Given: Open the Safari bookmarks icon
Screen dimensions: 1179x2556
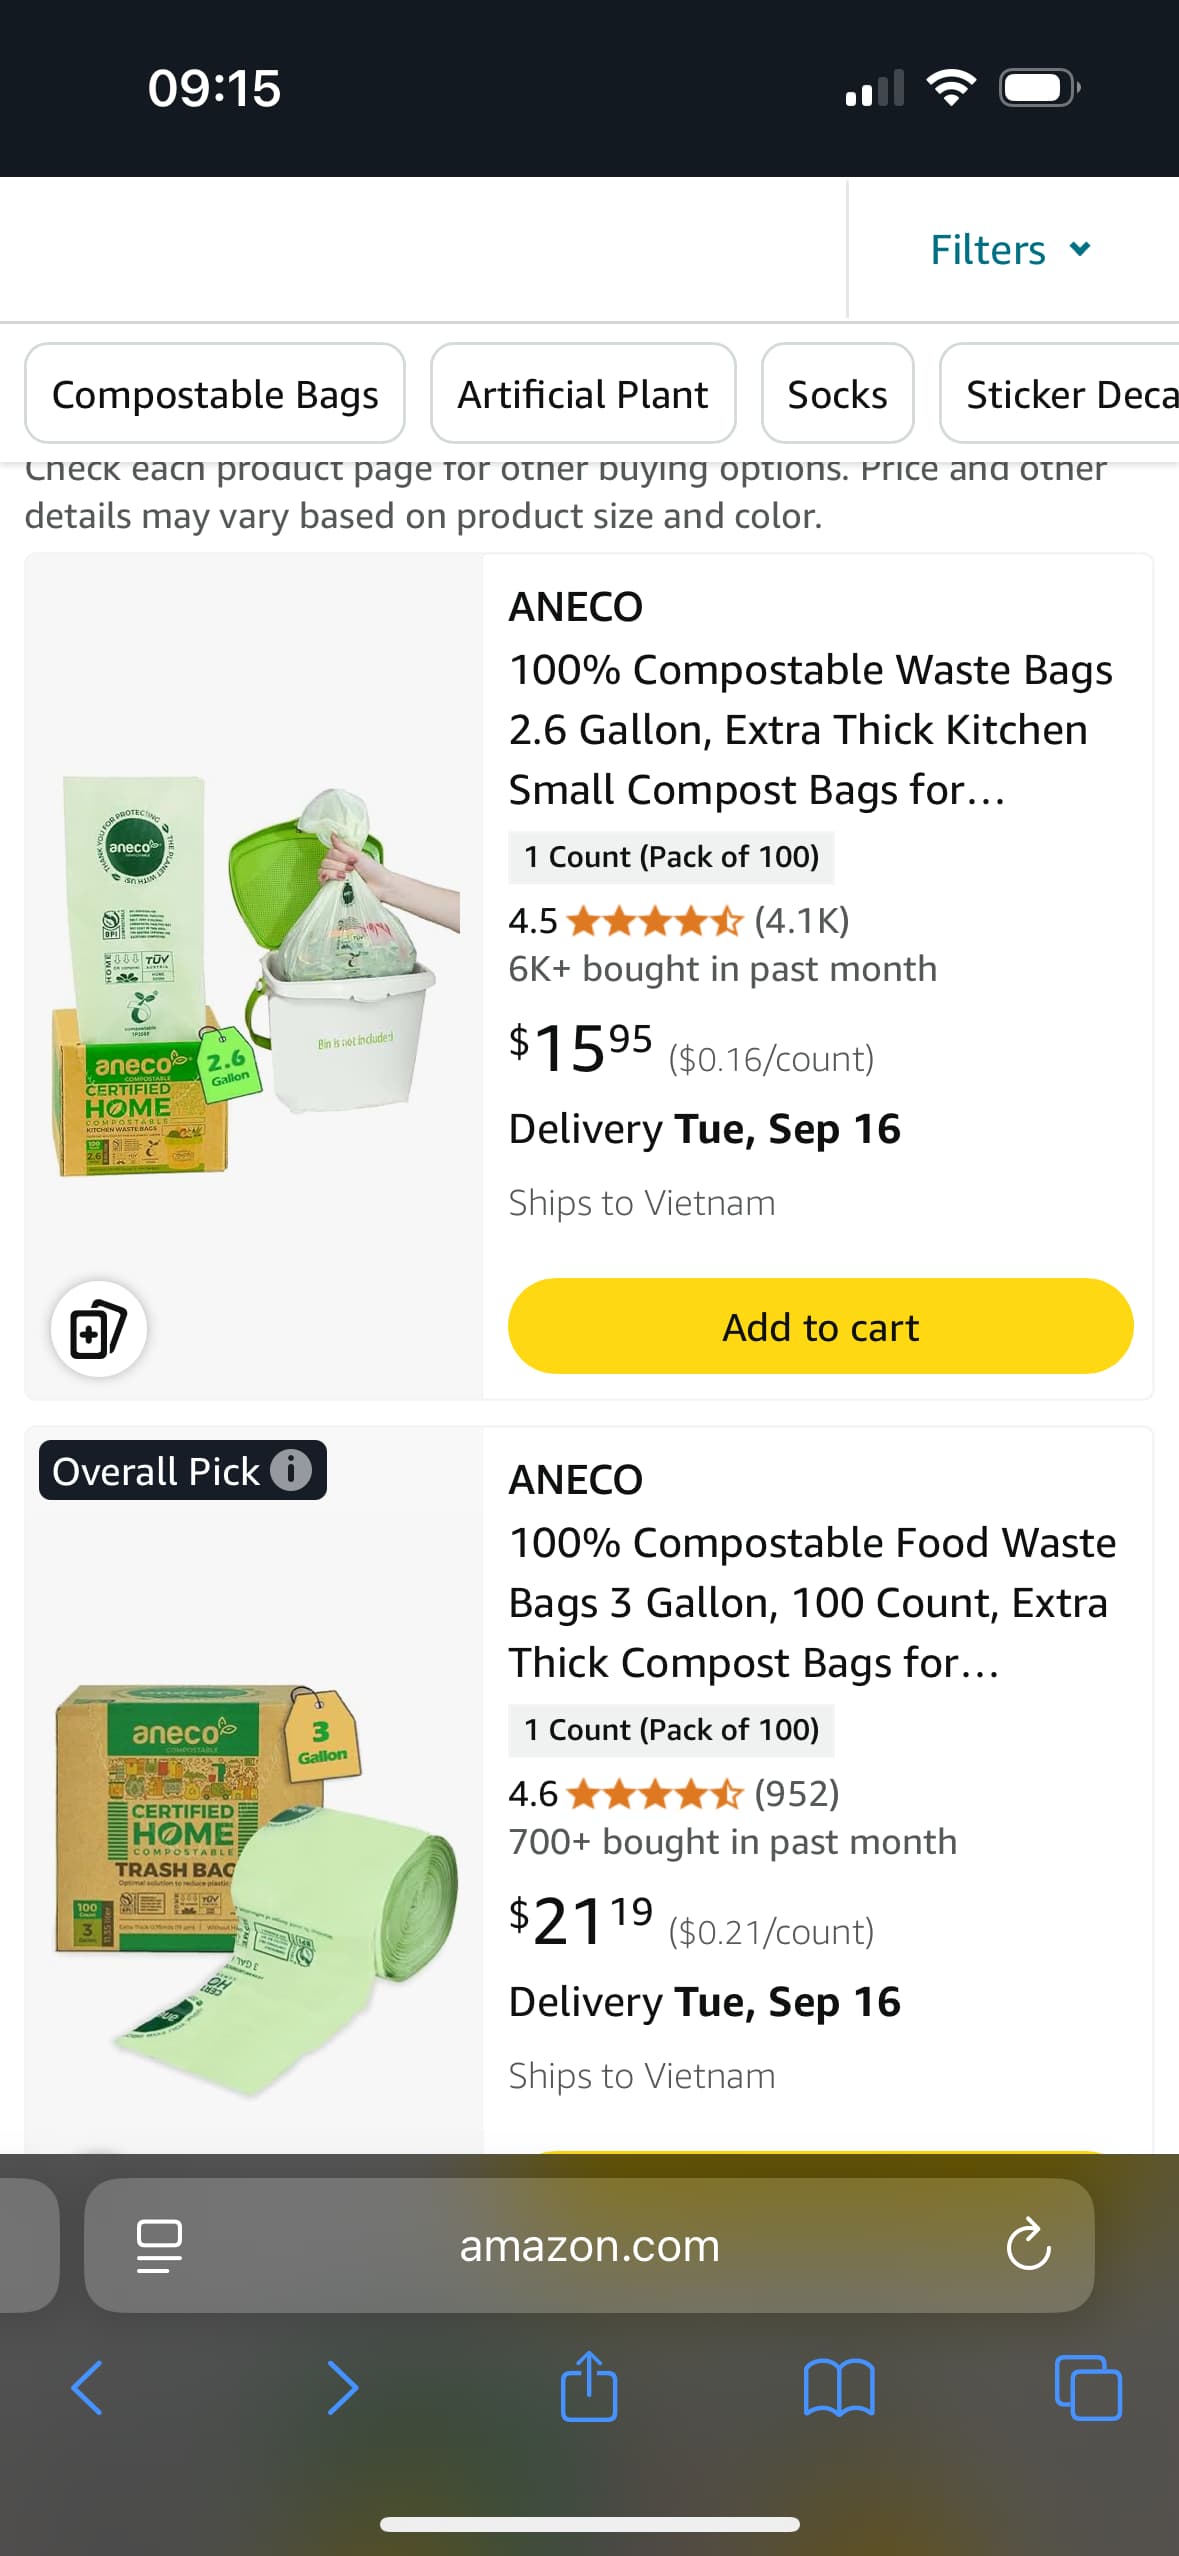Looking at the screenshot, I should click(838, 2388).
